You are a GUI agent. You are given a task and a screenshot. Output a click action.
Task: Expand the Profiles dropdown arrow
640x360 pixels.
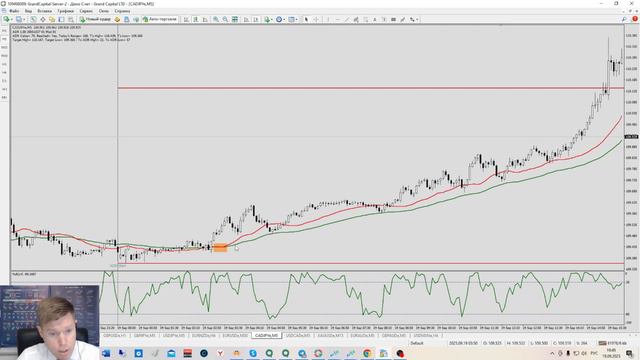[24, 19]
